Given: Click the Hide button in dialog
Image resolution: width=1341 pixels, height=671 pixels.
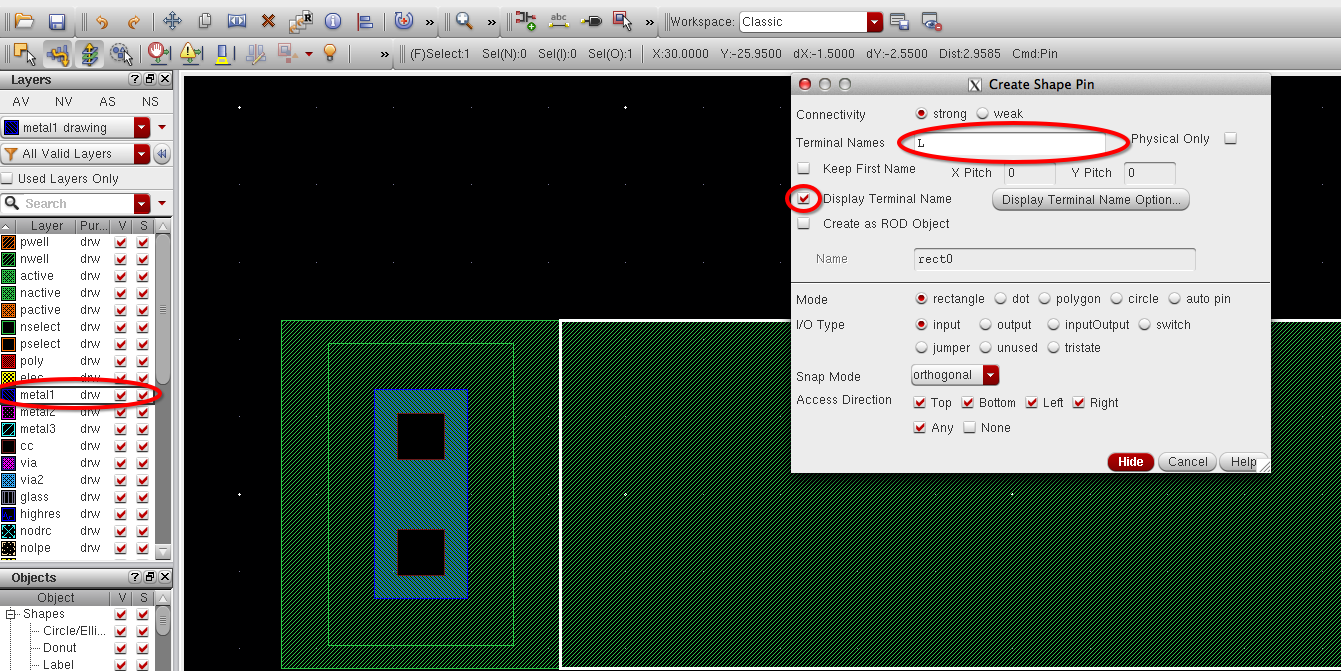Looking at the screenshot, I should 1131,462.
